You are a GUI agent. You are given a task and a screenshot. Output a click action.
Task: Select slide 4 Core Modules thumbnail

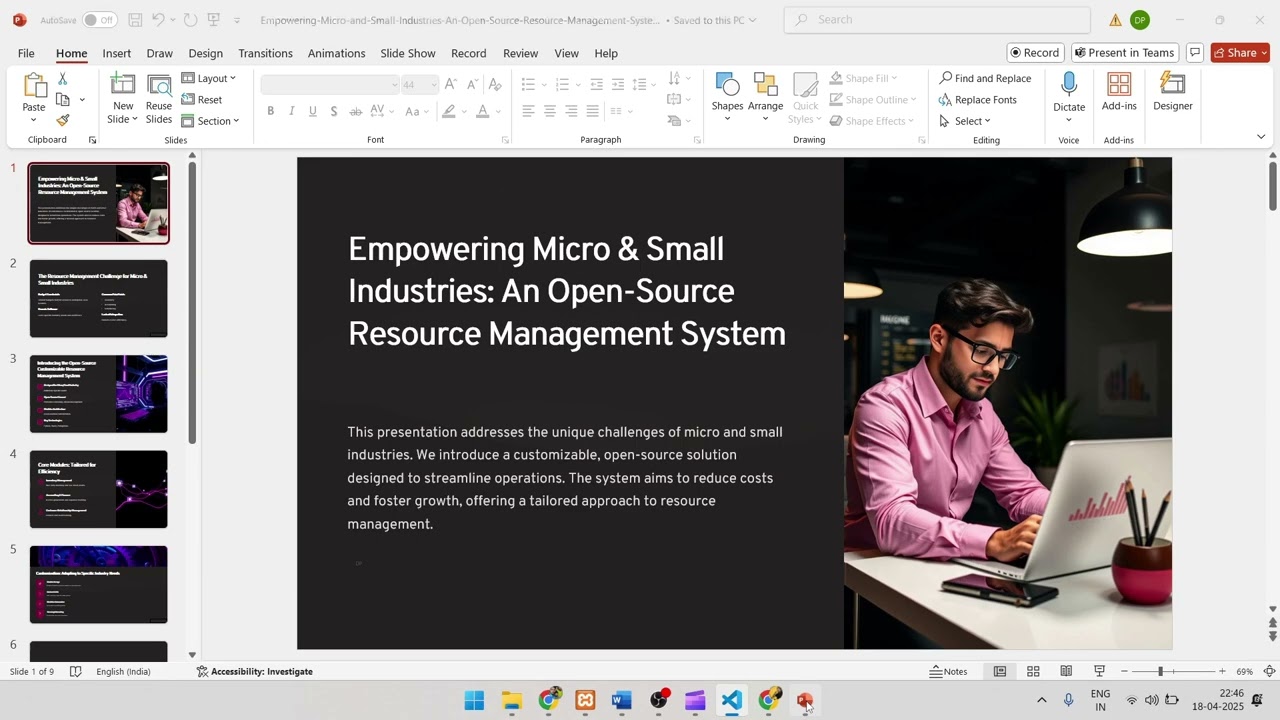point(99,489)
